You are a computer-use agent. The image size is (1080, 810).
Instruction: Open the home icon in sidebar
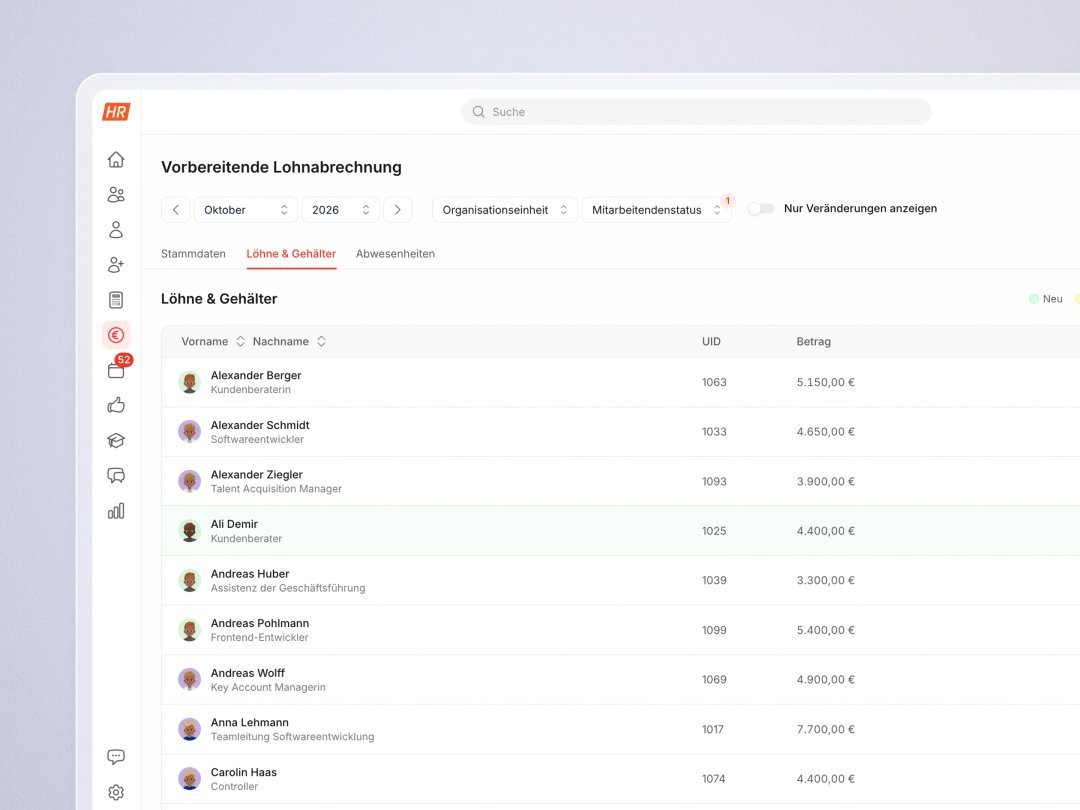(x=116, y=159)
